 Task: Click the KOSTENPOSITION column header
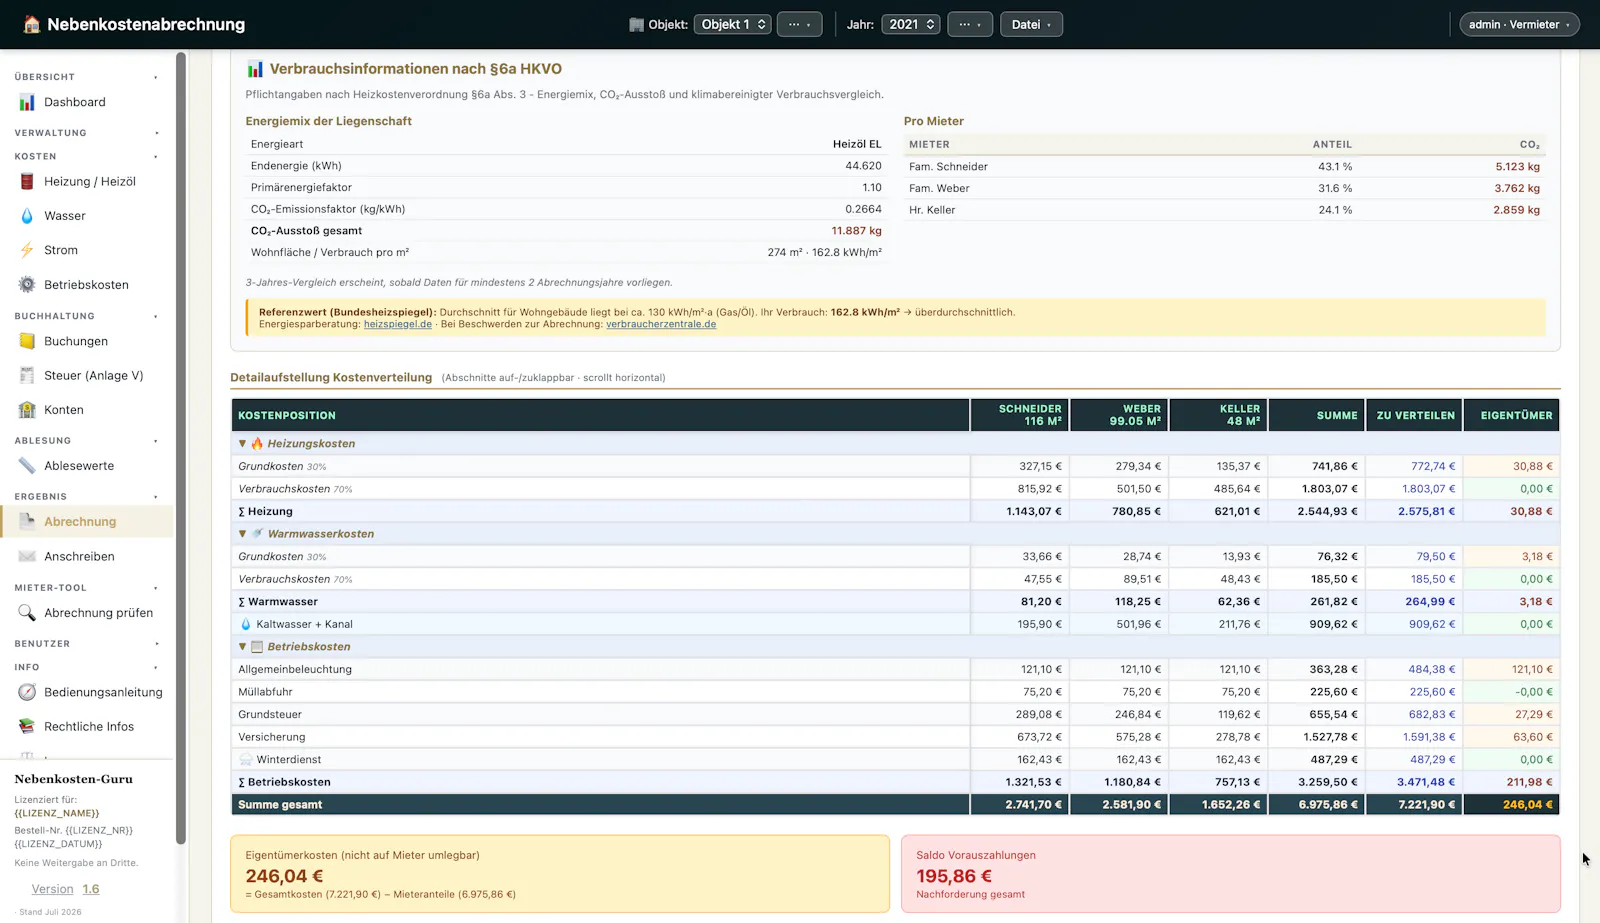coord(600,415)
